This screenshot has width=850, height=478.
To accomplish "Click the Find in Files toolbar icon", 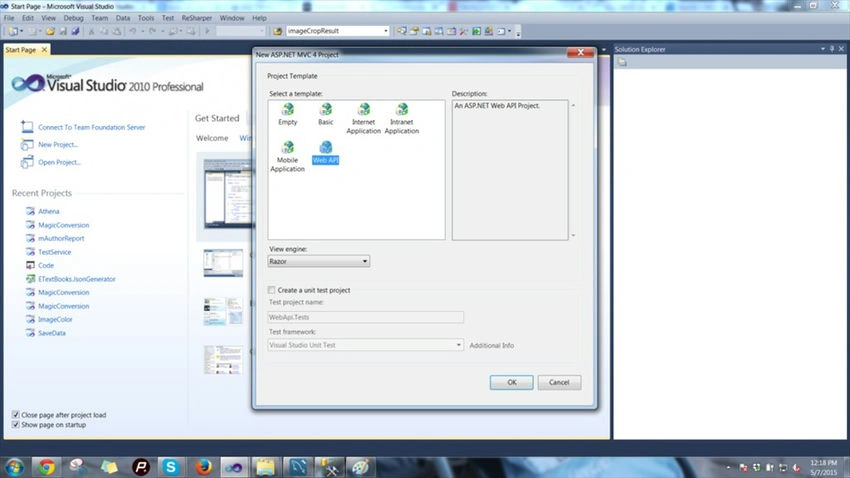I will 278,31.
